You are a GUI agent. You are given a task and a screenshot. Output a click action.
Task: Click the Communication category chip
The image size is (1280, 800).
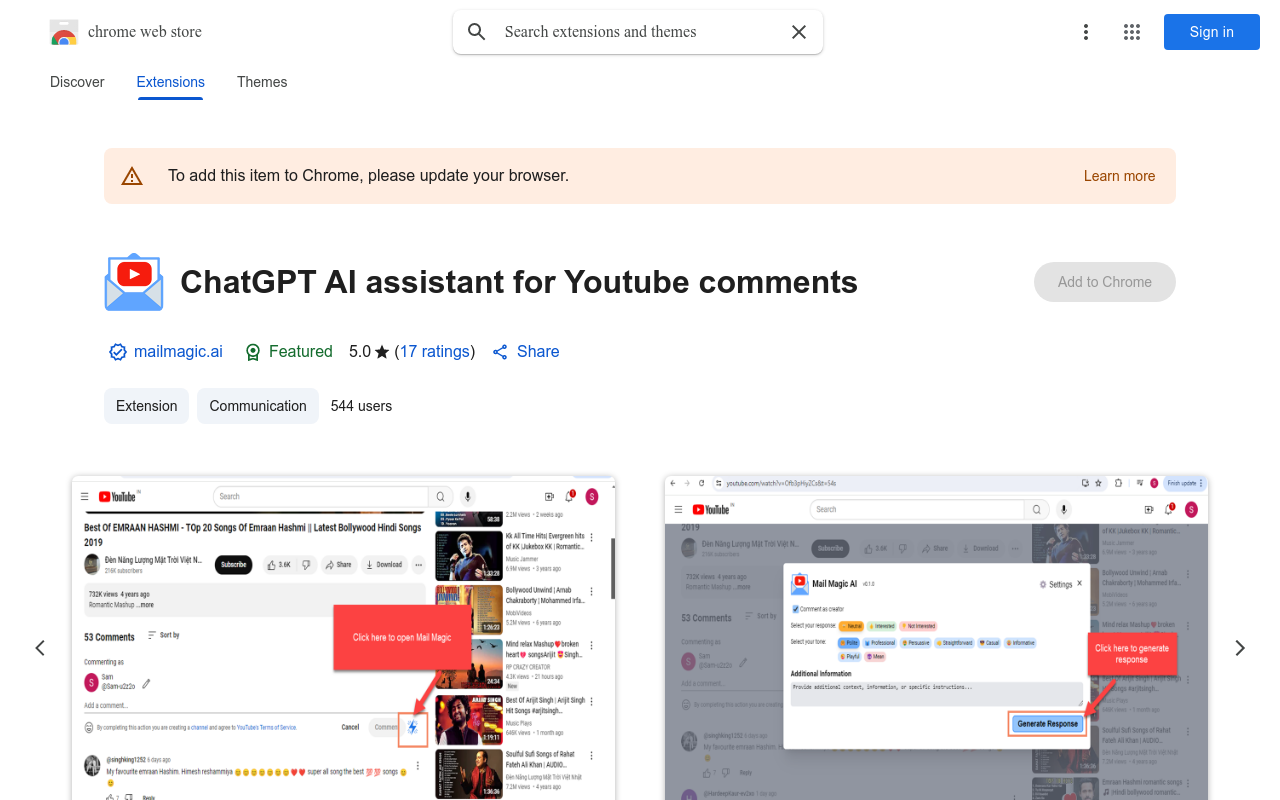point(258,406)
